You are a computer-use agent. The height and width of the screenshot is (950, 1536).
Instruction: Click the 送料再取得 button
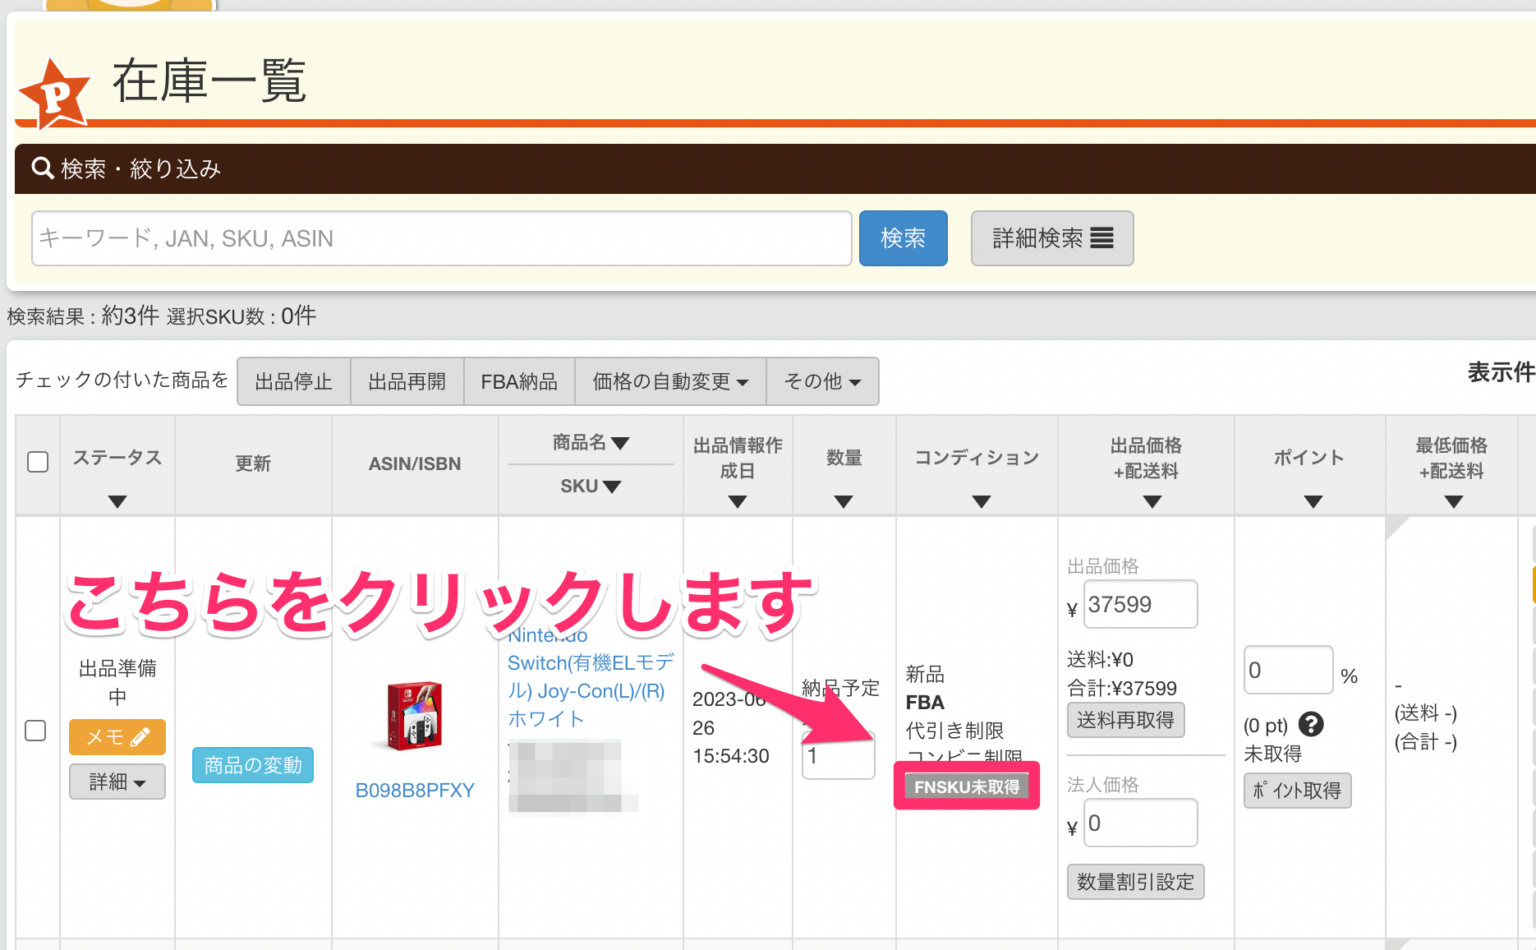tap(1125, 719)
